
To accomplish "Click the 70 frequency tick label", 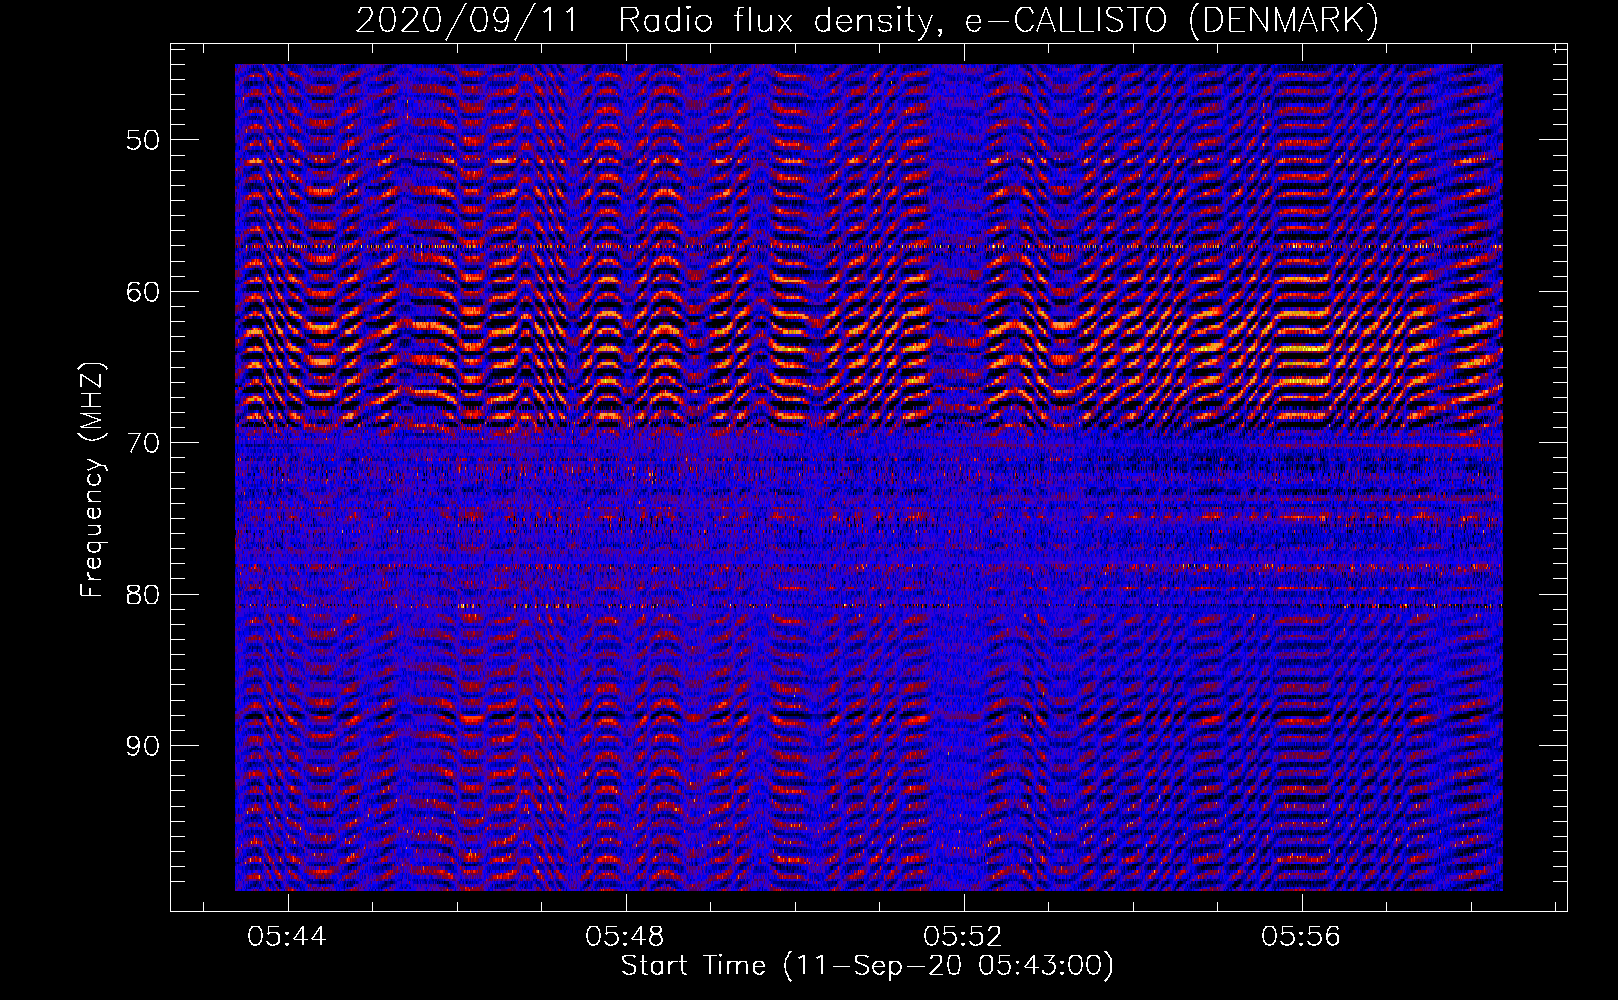I will pos(143,443).
